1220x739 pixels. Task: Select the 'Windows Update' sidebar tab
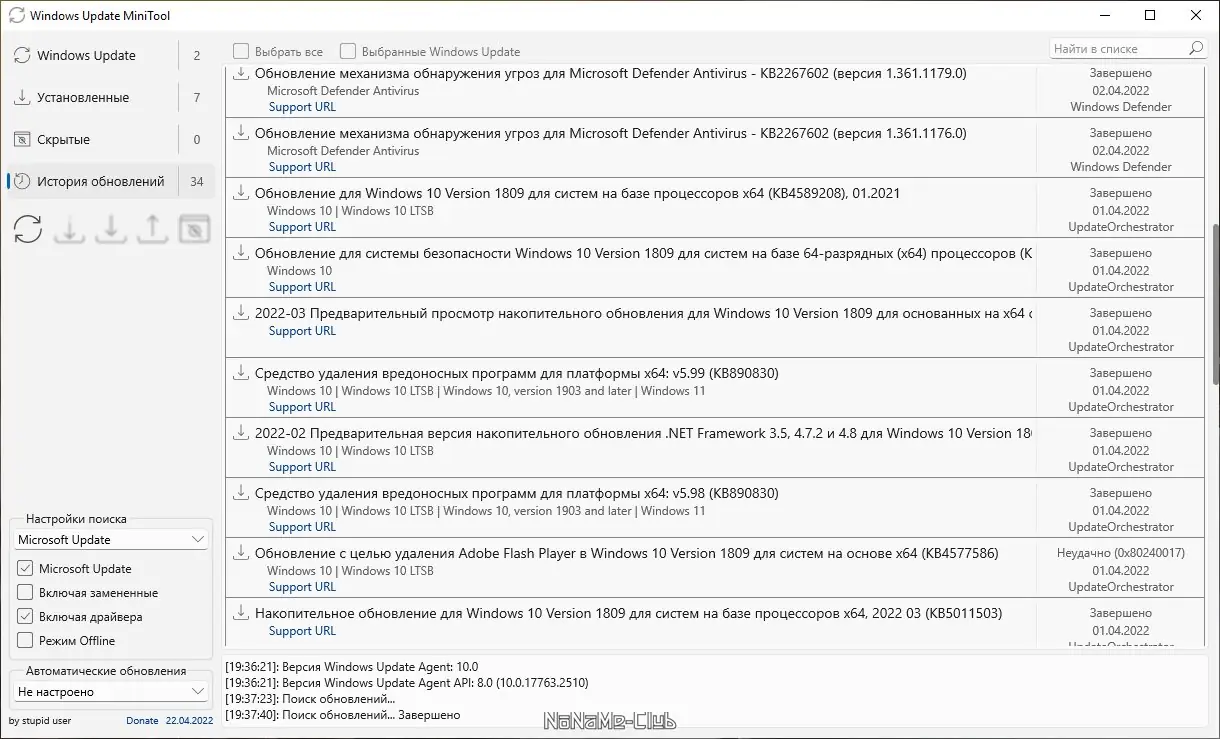point(86,56)
